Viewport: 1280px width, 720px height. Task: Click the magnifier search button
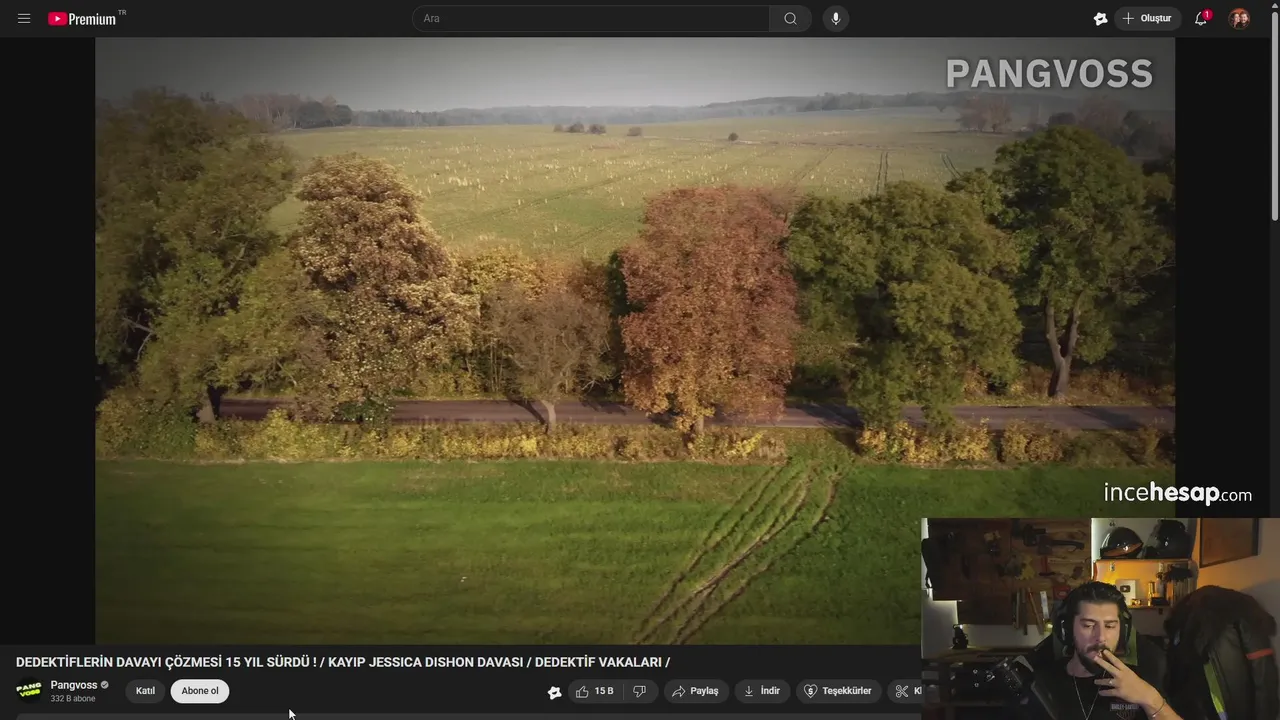(x=790, y=18)
